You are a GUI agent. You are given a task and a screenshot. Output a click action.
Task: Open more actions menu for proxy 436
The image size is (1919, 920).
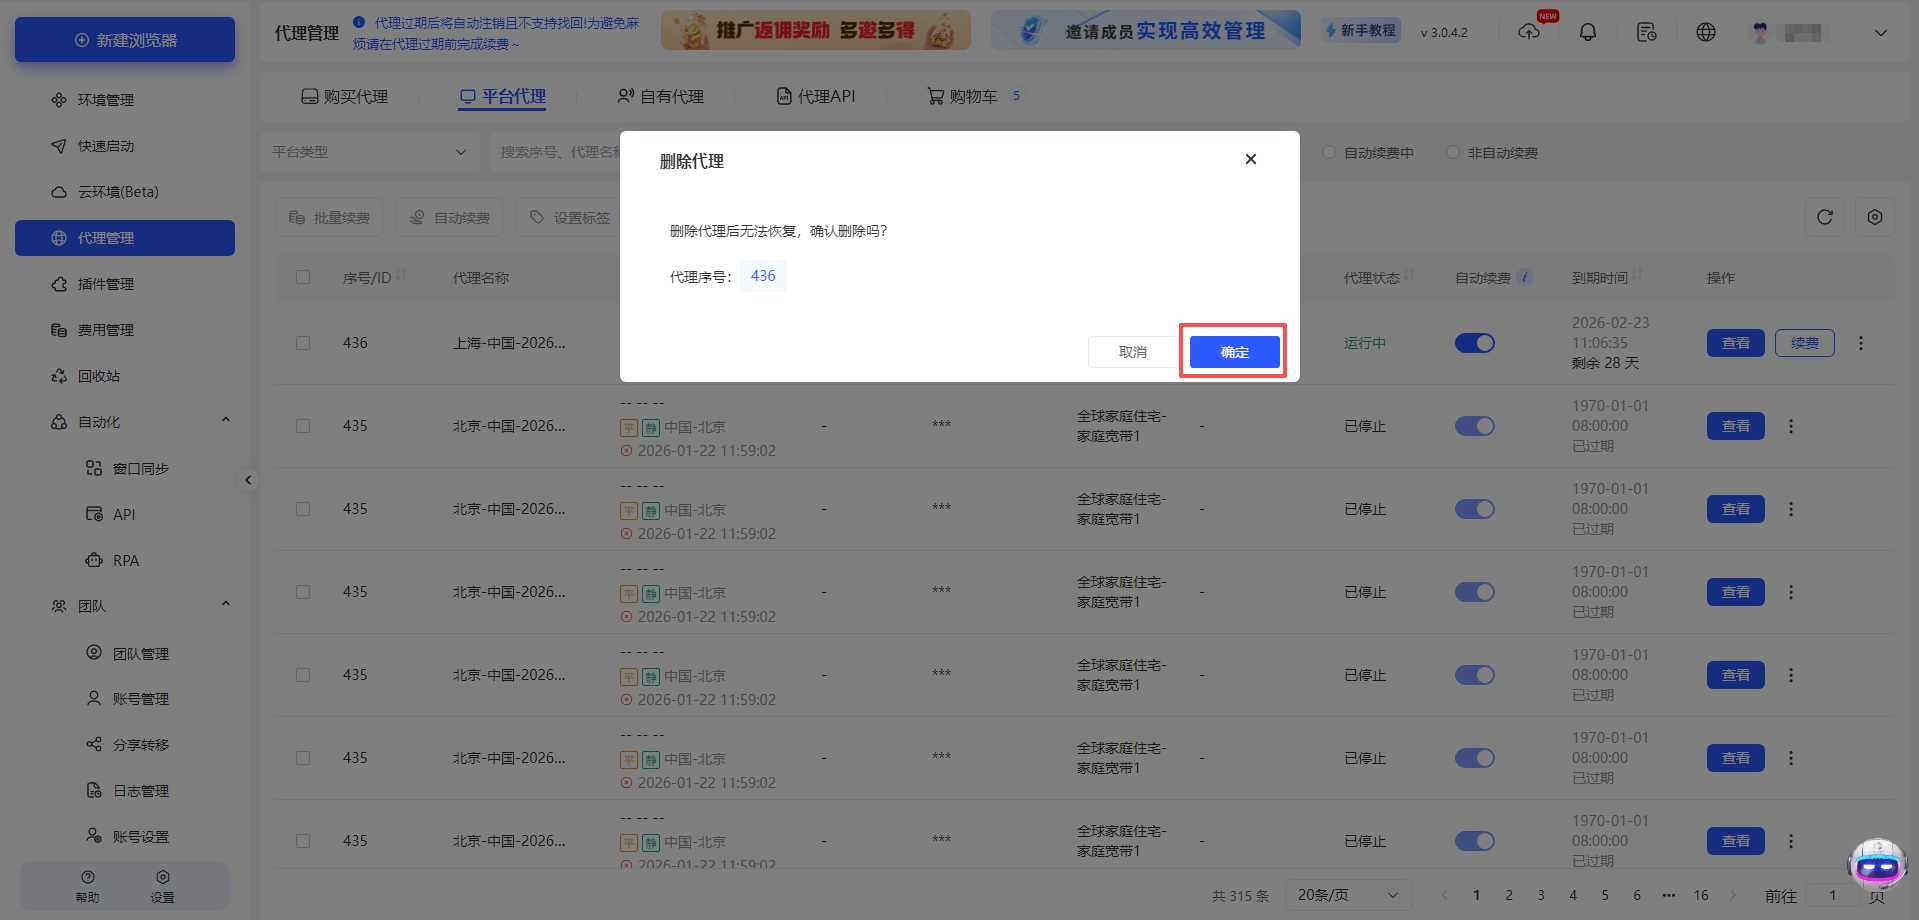point(1860,342)
